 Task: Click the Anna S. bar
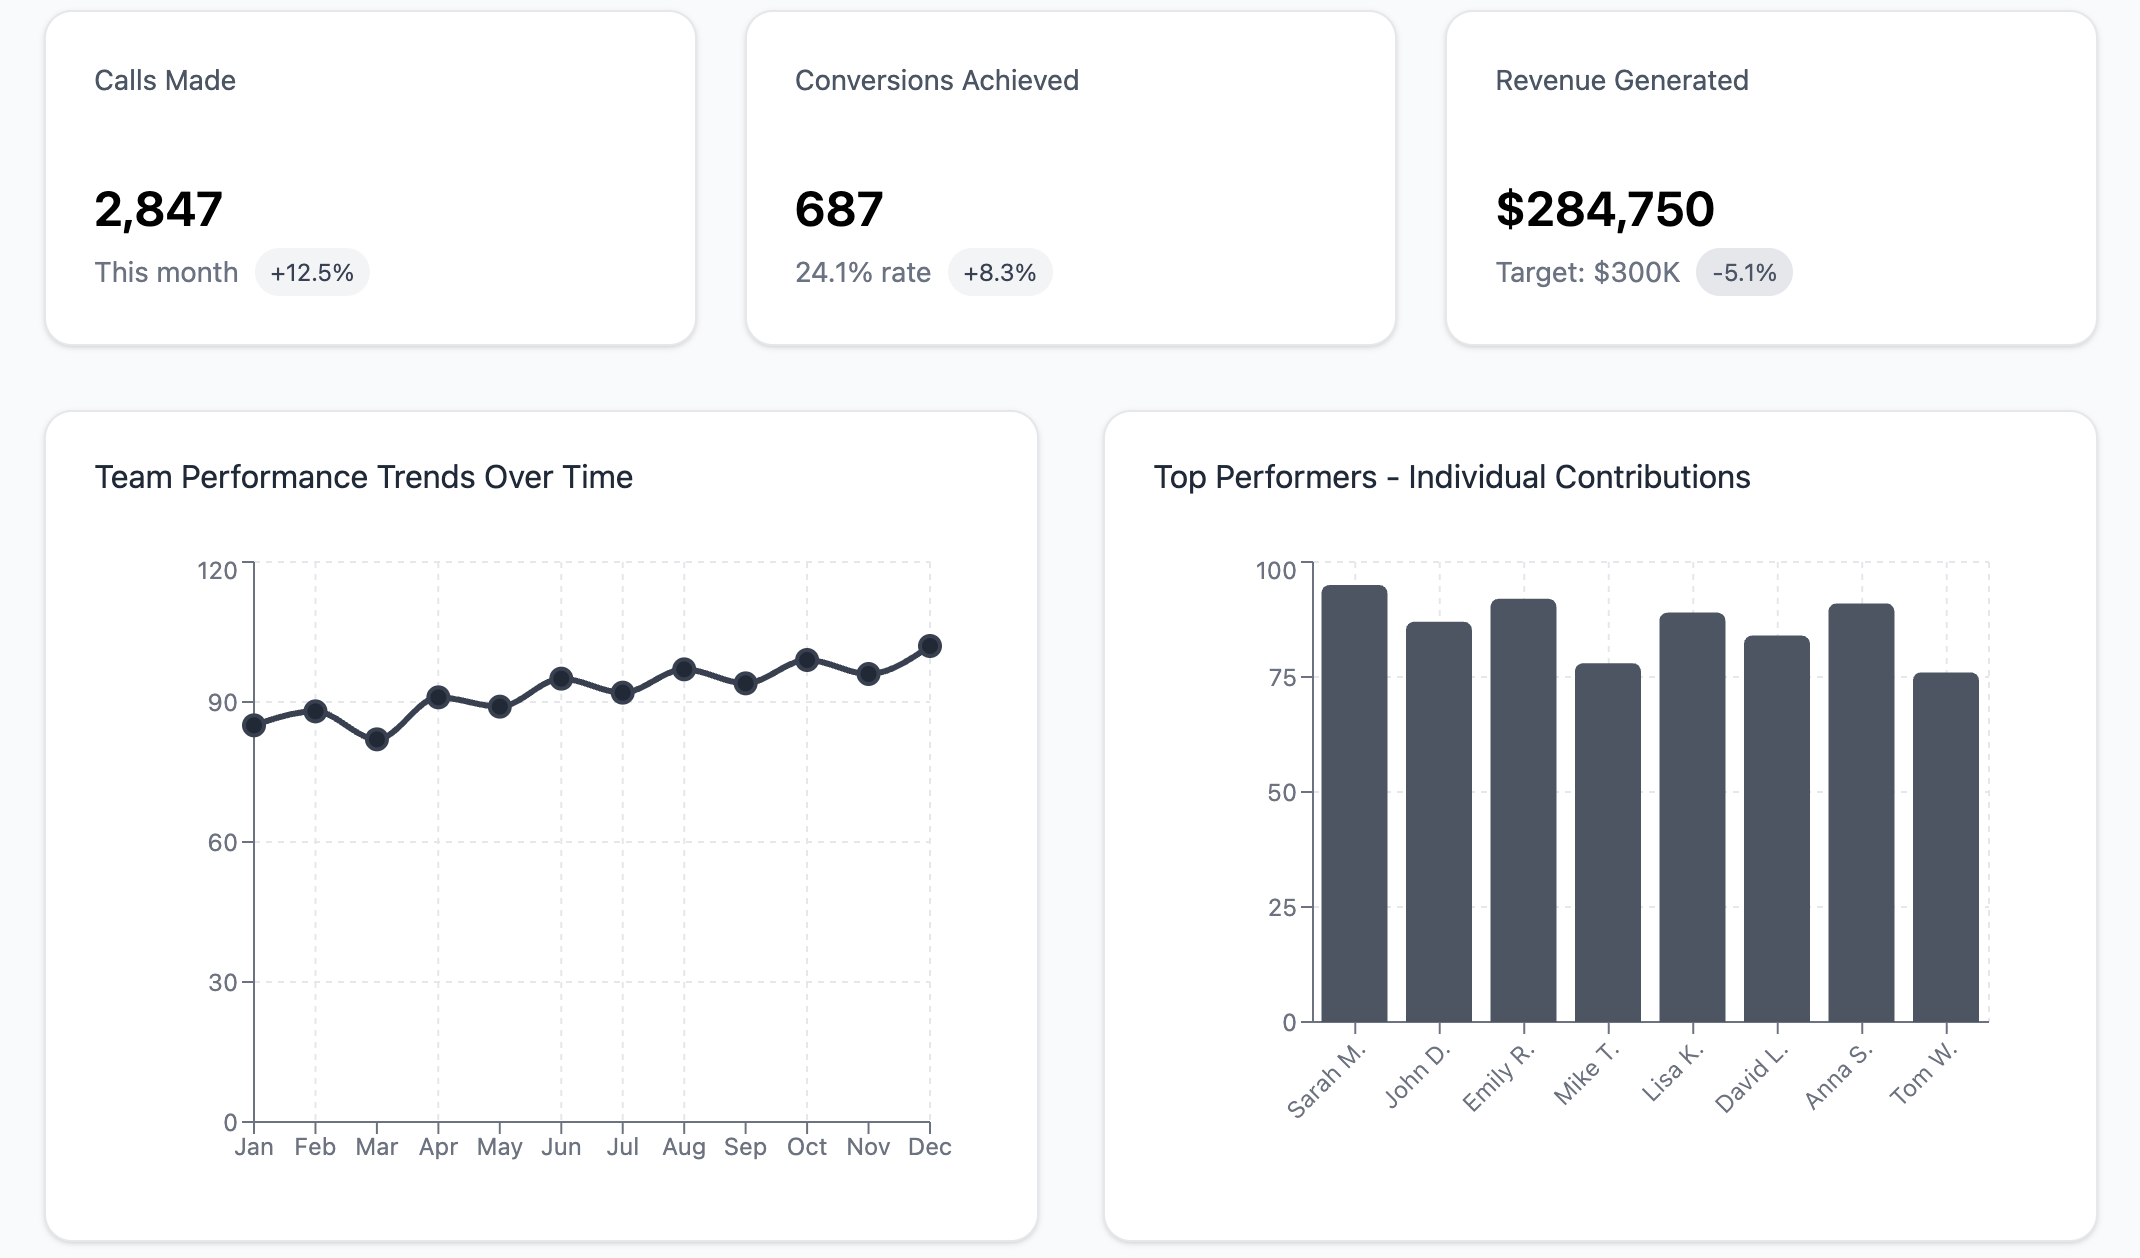click(x=1861, y=812)
